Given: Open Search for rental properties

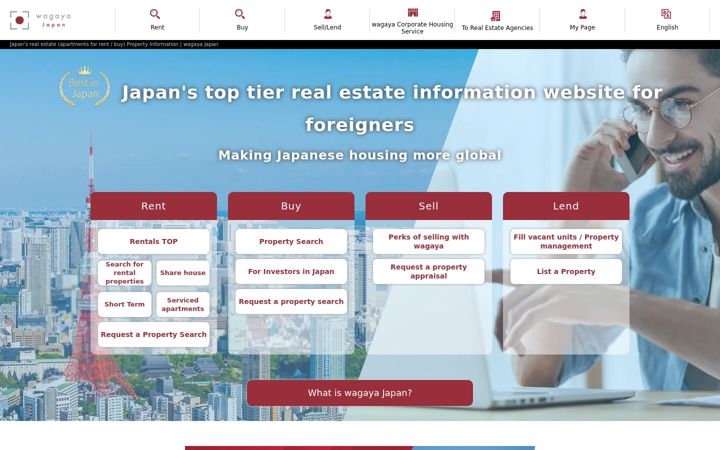Looking at the screenshot, I should point(124,273).
